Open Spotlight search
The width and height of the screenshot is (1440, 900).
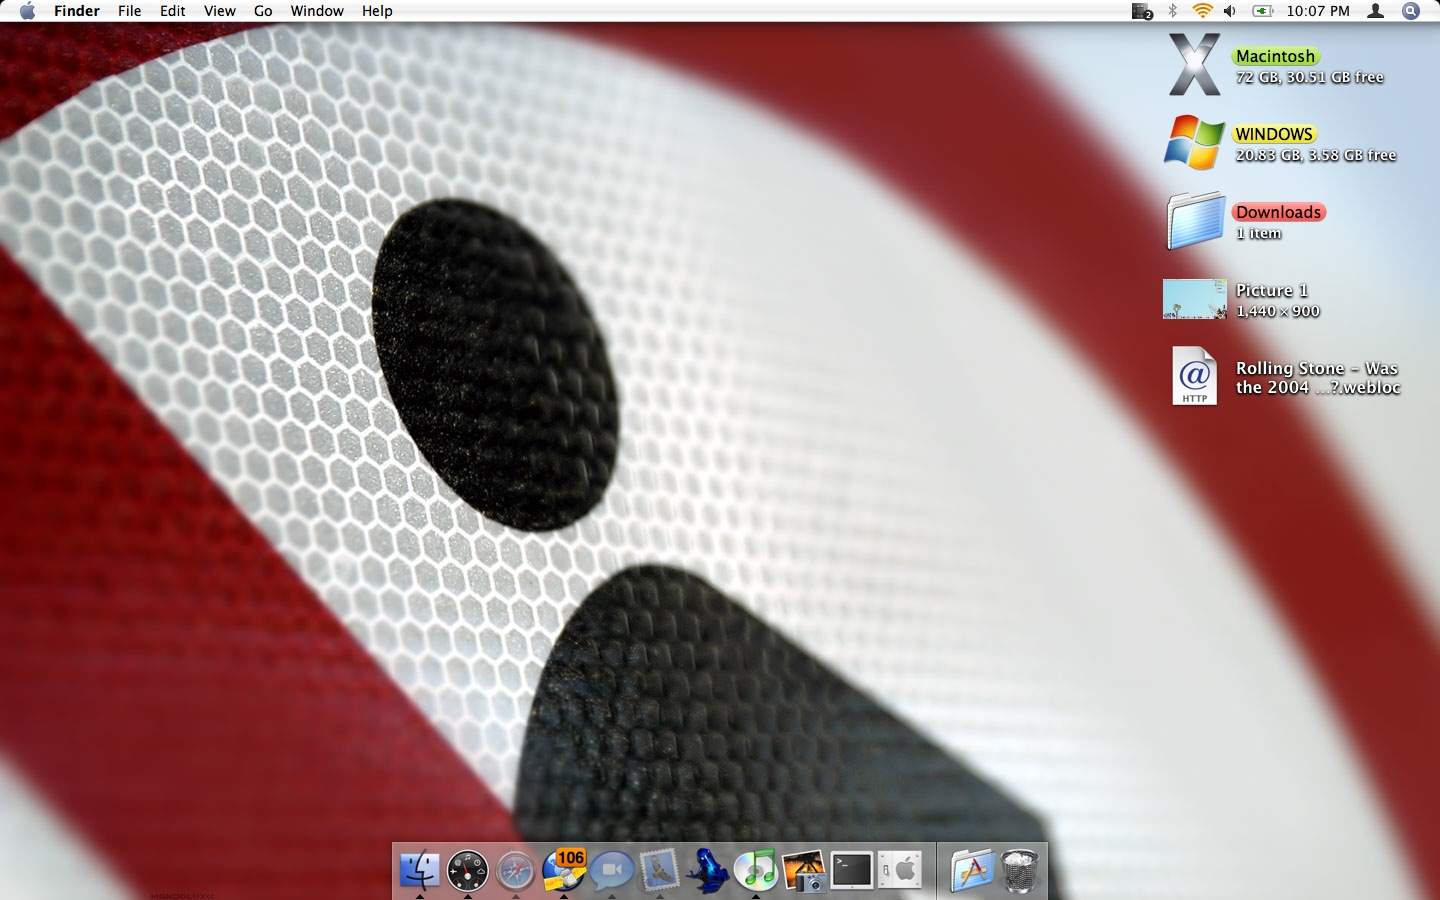1411,11
